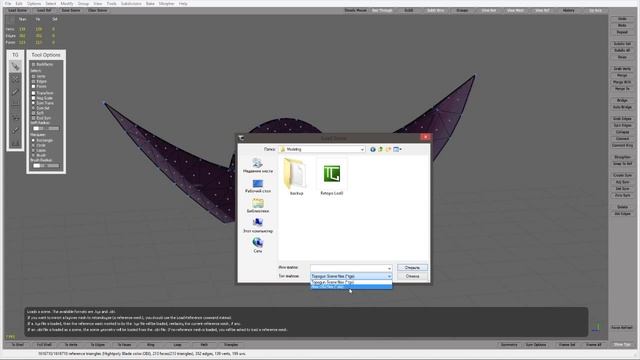The image size is (640, 360).
Task: Open the Modify menu
Action: pyautogui.click(x=67, y=4)
